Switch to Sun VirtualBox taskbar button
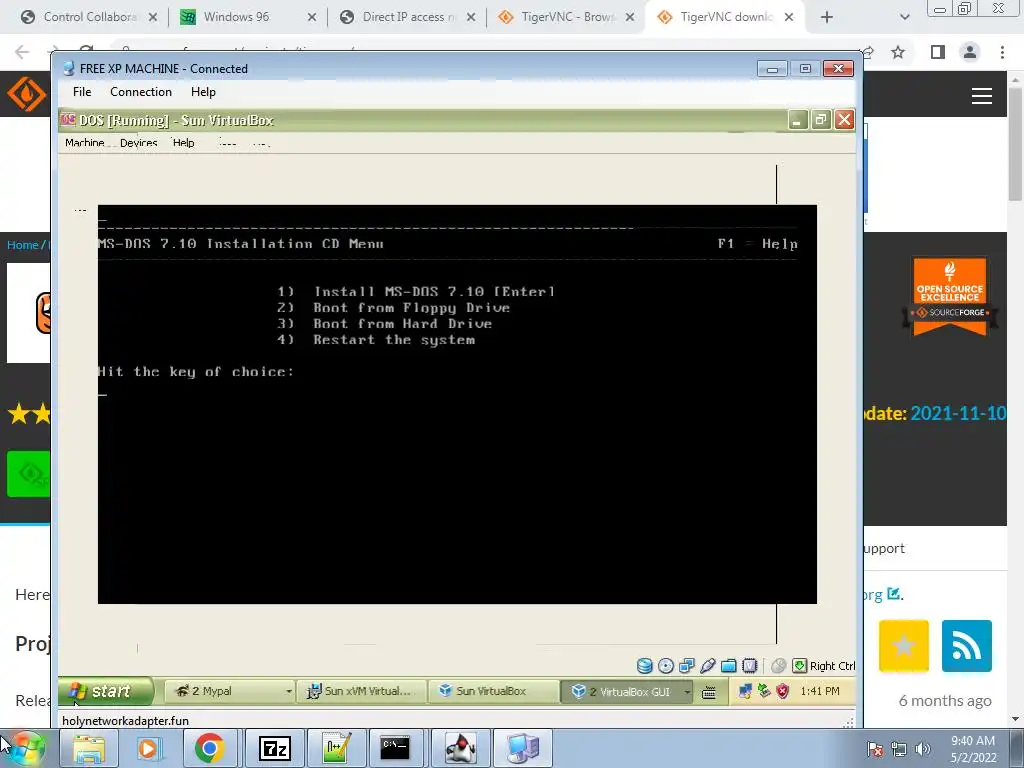 click(x=494, y=691)
